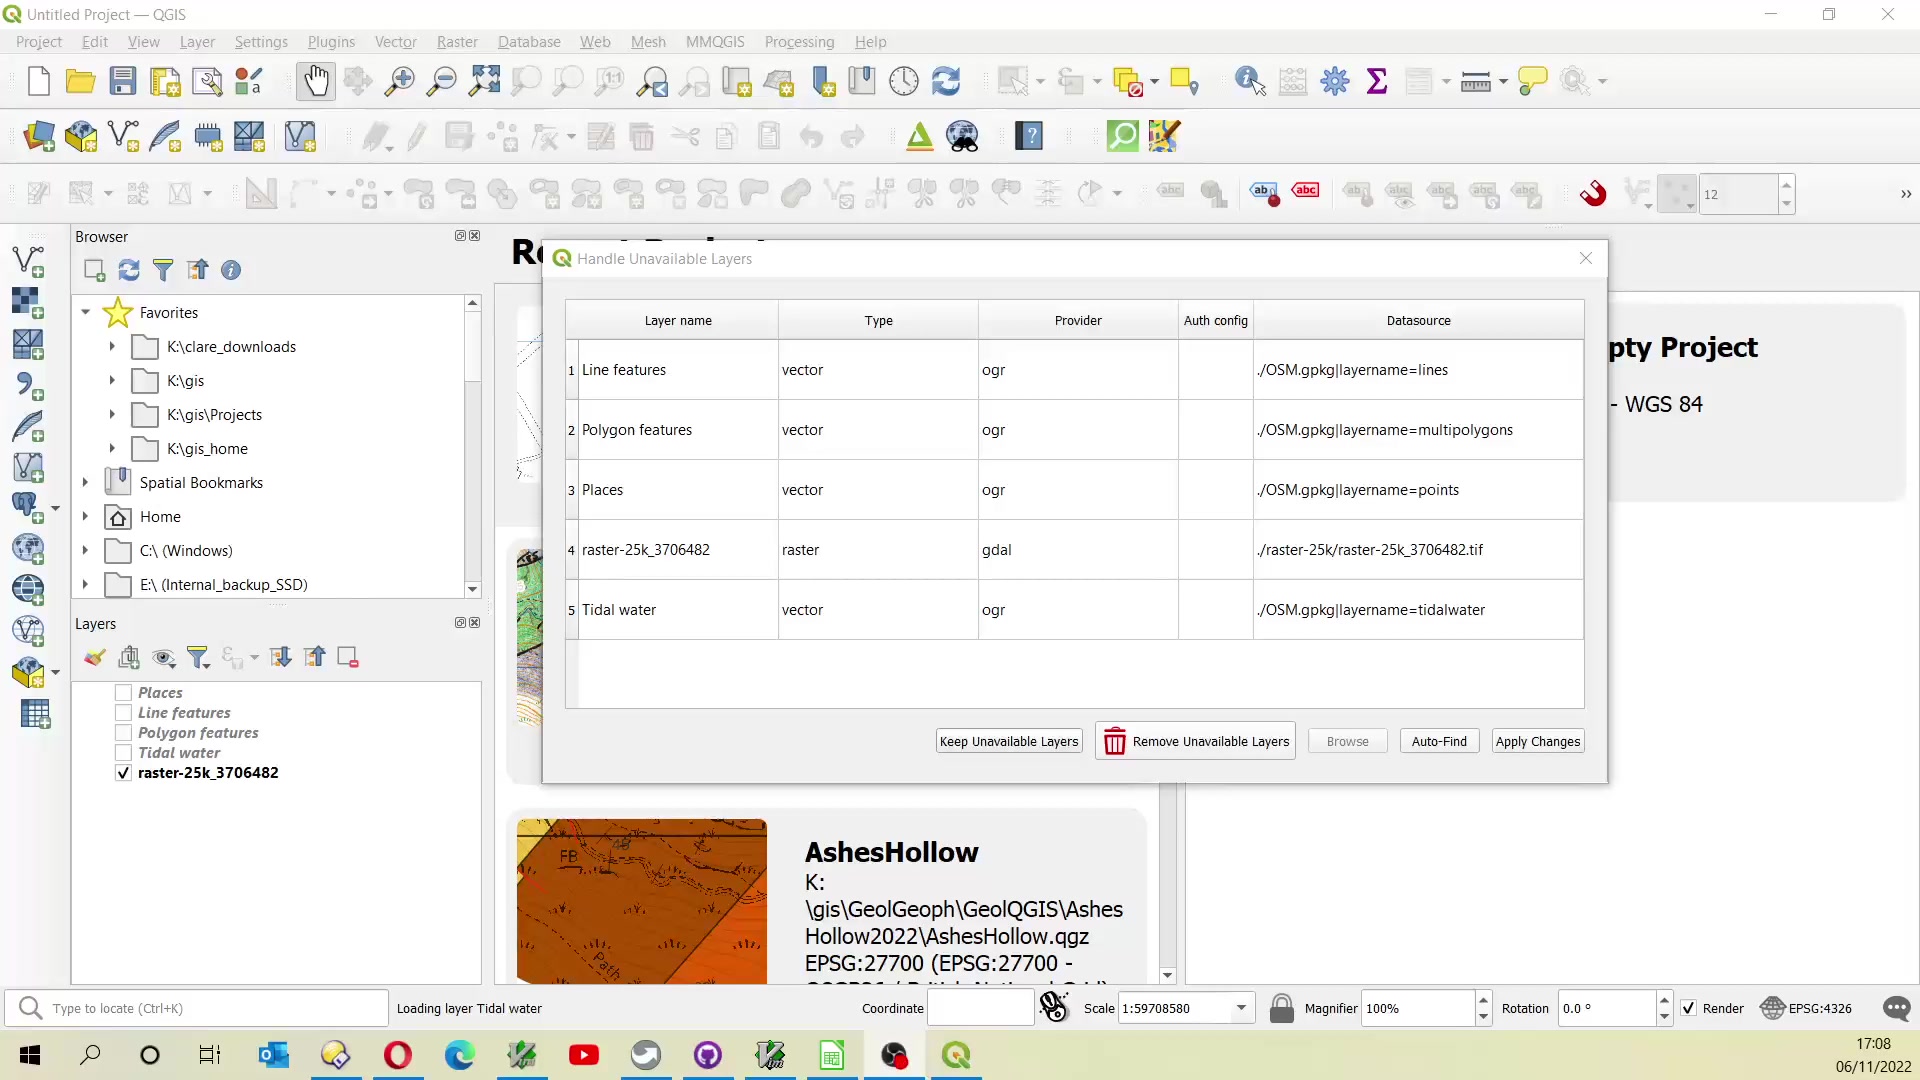
Task: Click the Filter browser layers icon
Action: pyautogui.click(x=162, y=270)
